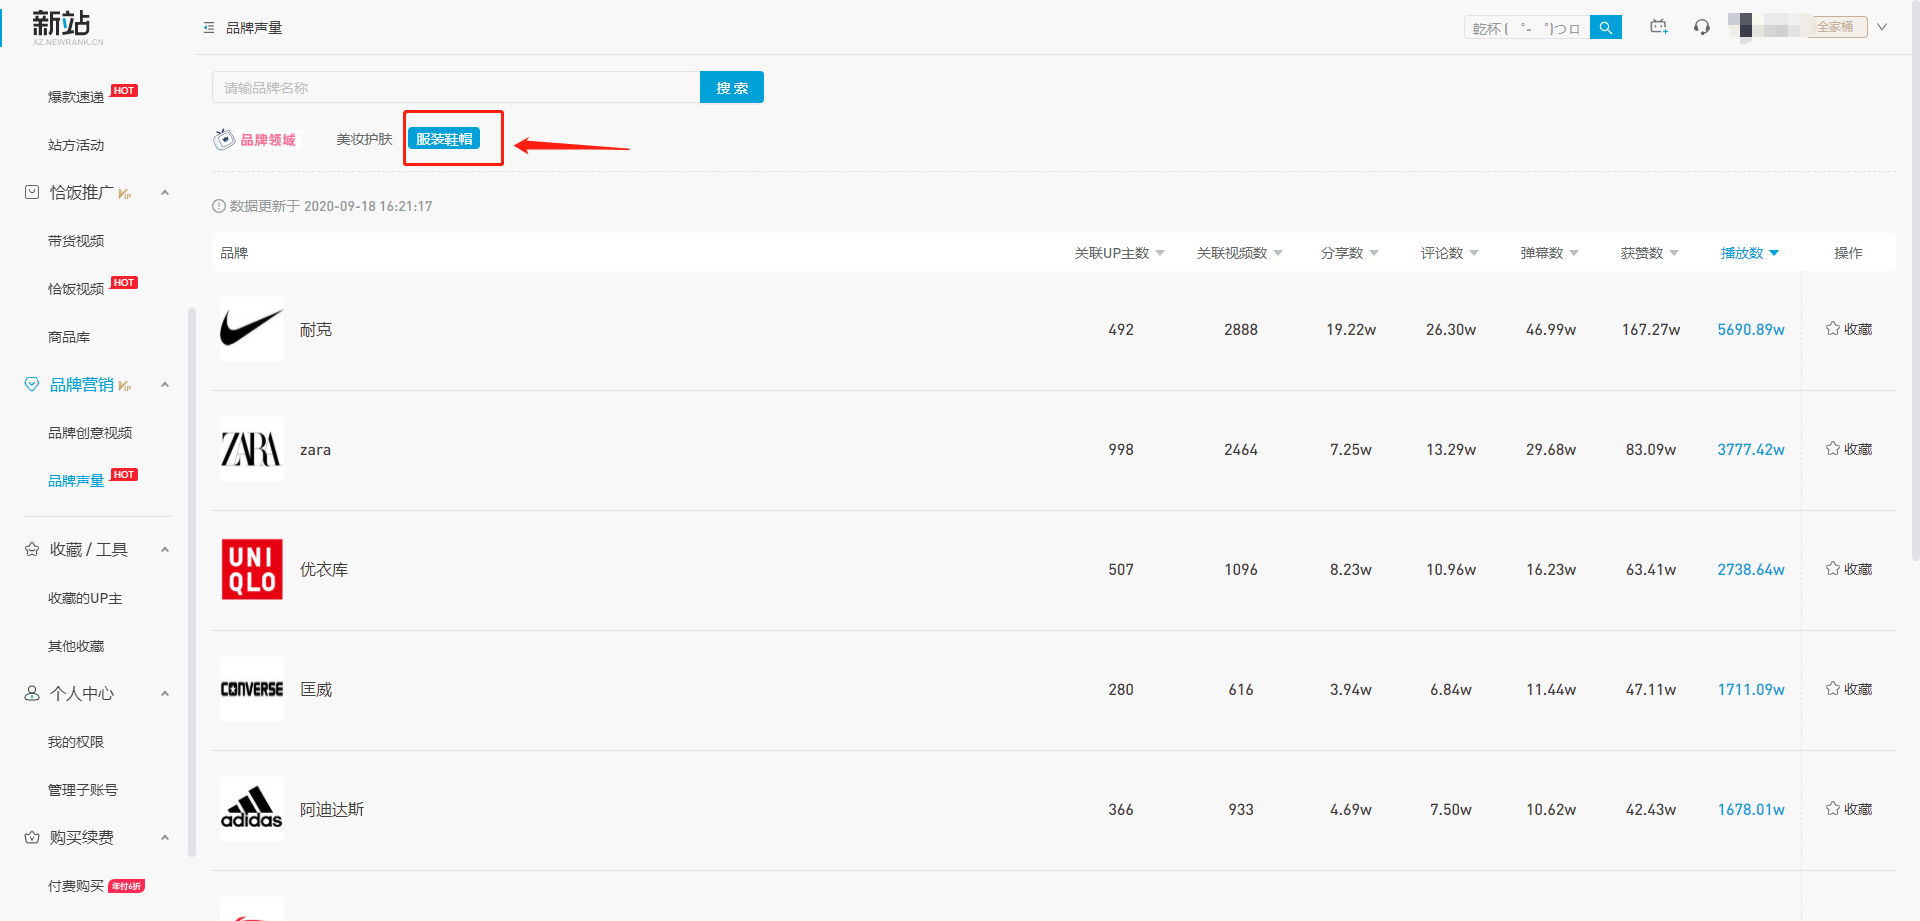
Task: Click into the top header search field
Action: (x=1527, y=28)
